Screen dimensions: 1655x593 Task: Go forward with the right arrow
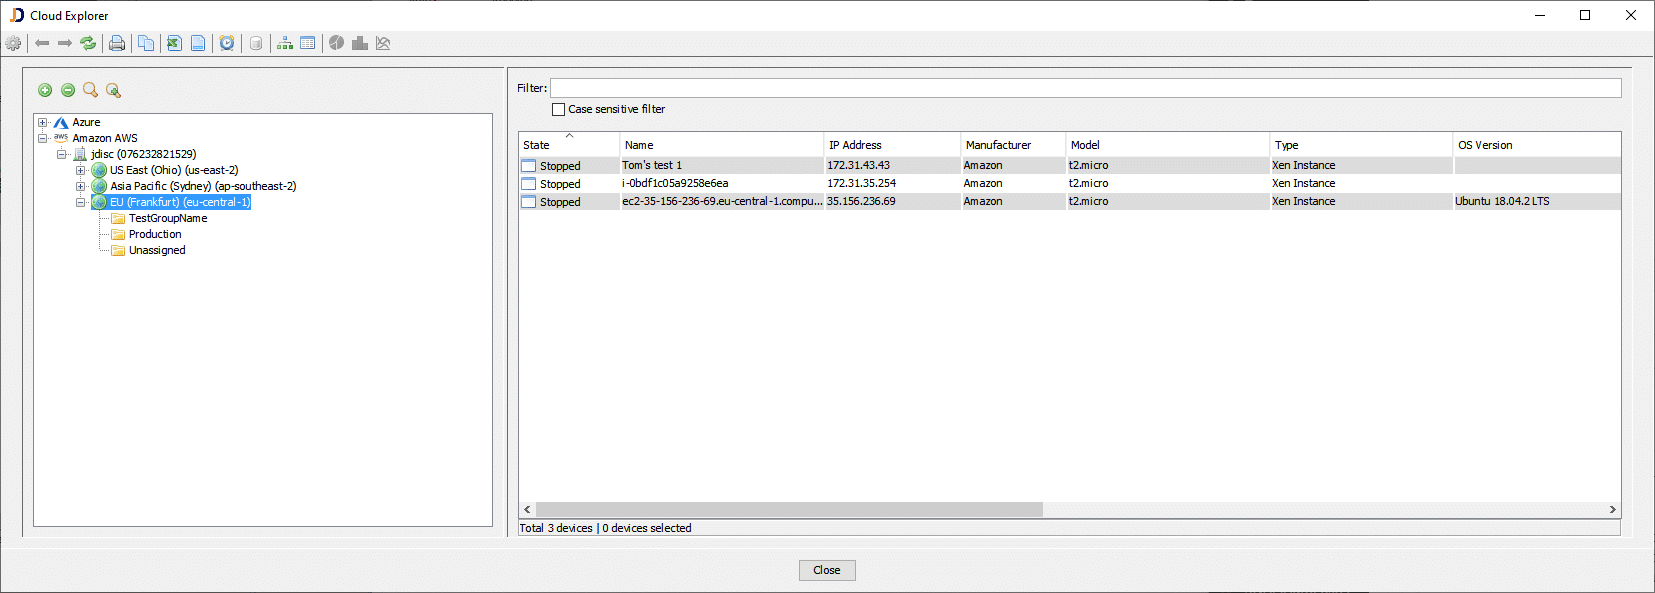coord(65,43)
